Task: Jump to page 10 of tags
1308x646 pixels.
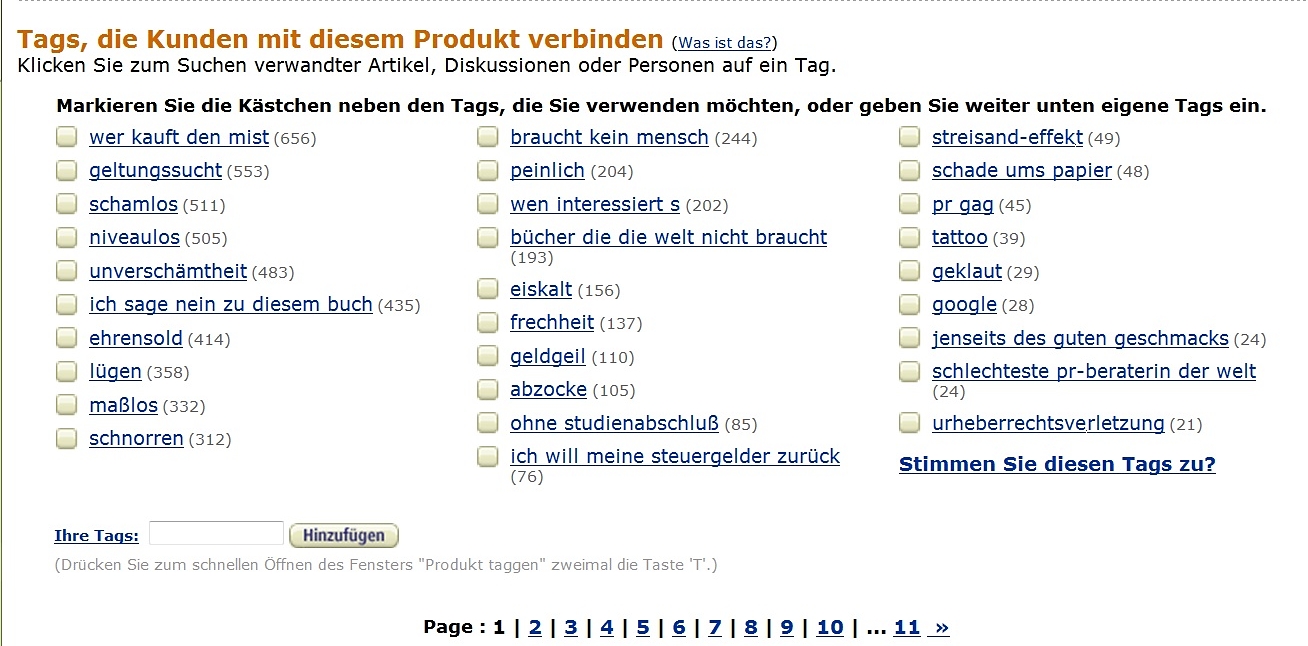Action: (x=830, y=627)
